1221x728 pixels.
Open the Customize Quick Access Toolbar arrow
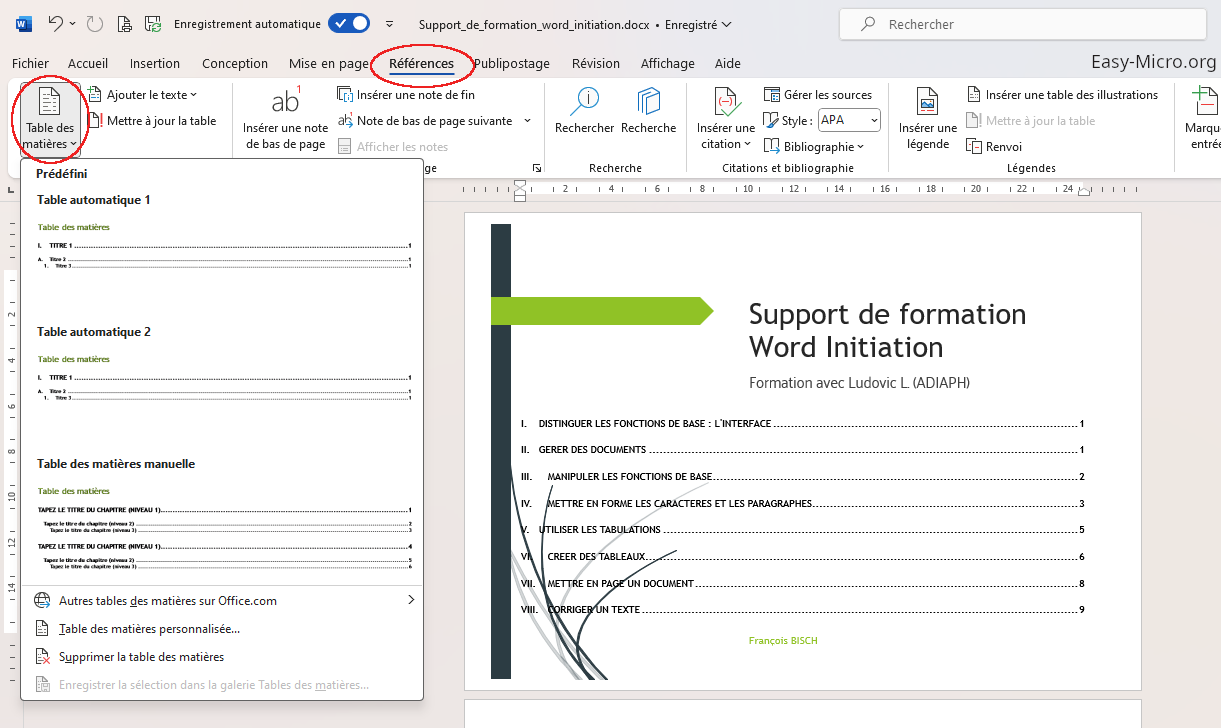(389, 24)
